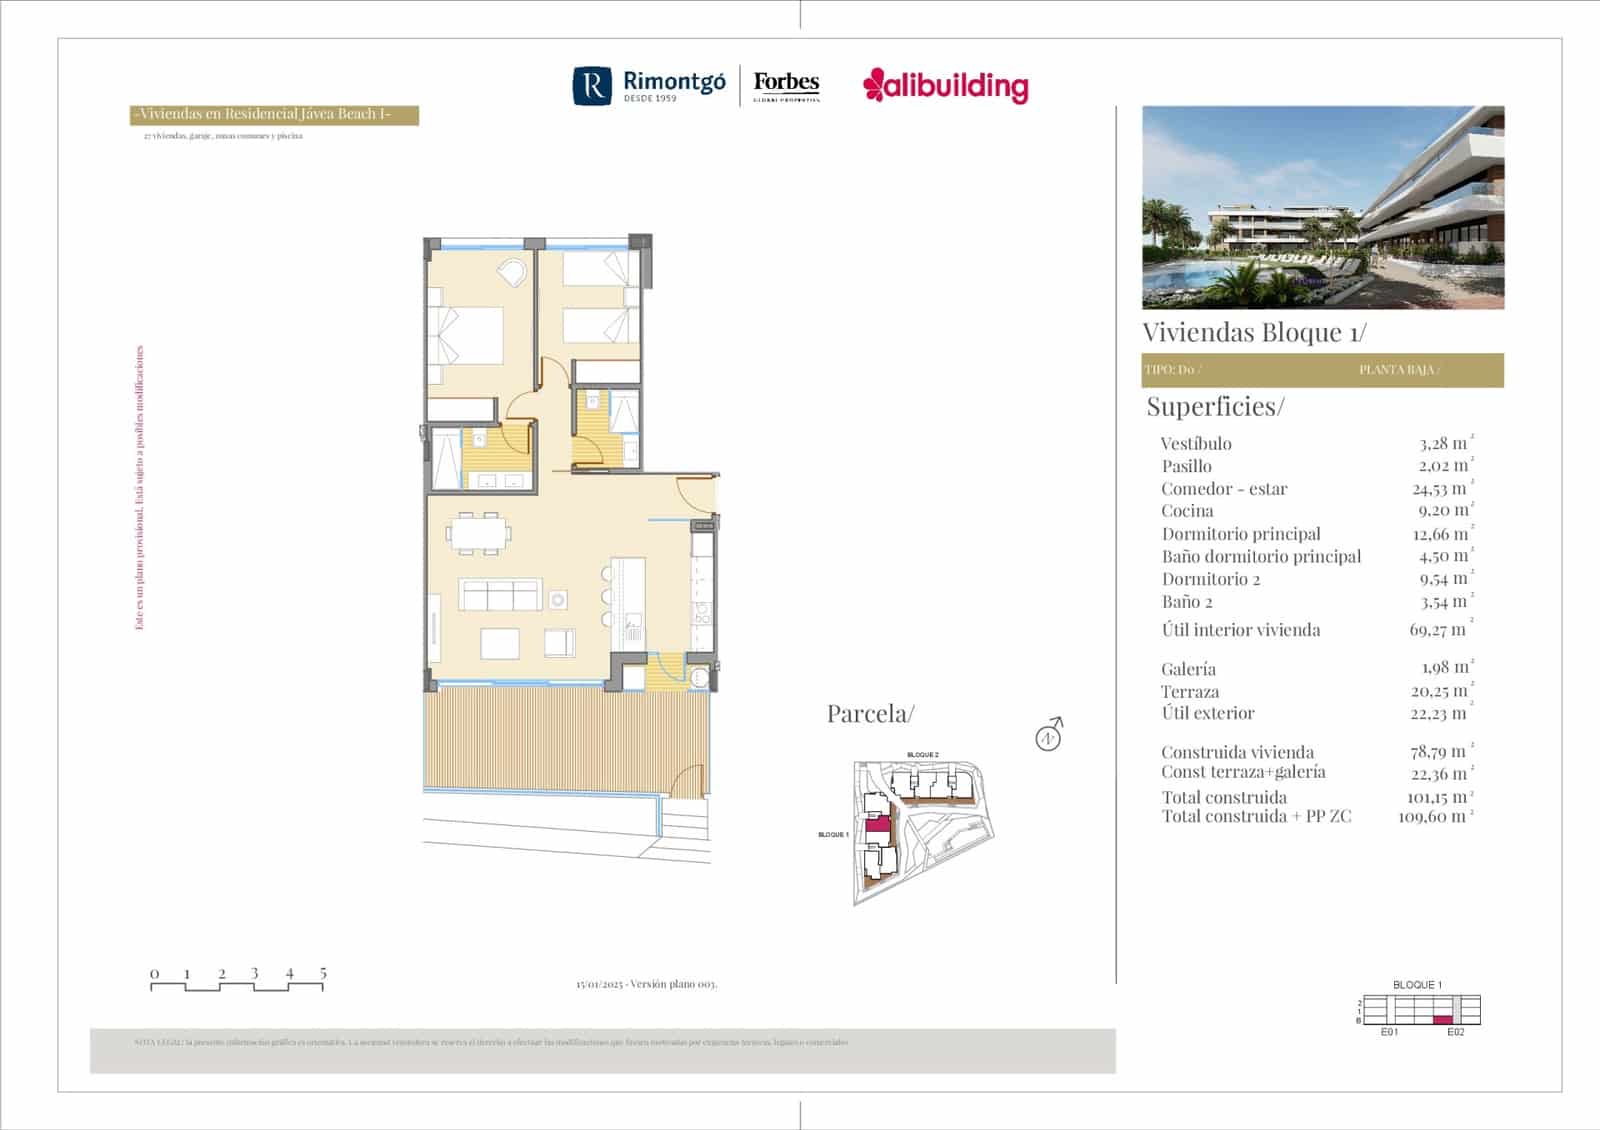1600x1130 pixels.
Task: Select the 1,98 m² value
Action: click(1447, 667)
